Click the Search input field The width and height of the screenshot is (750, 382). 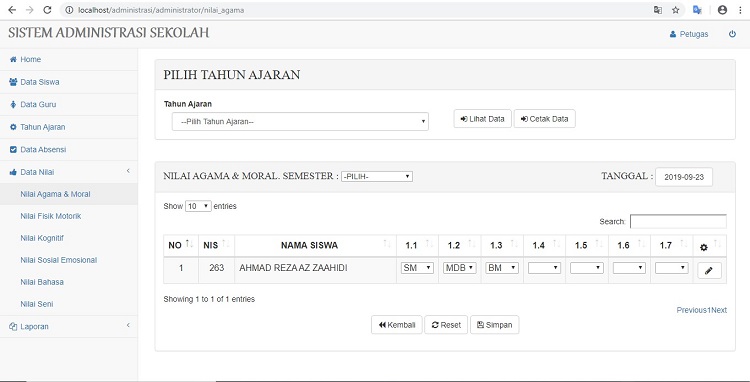678,221
